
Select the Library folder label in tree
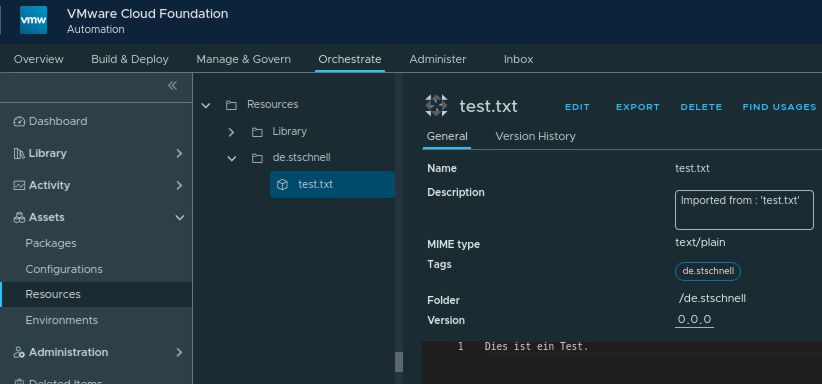pos(289,132)
